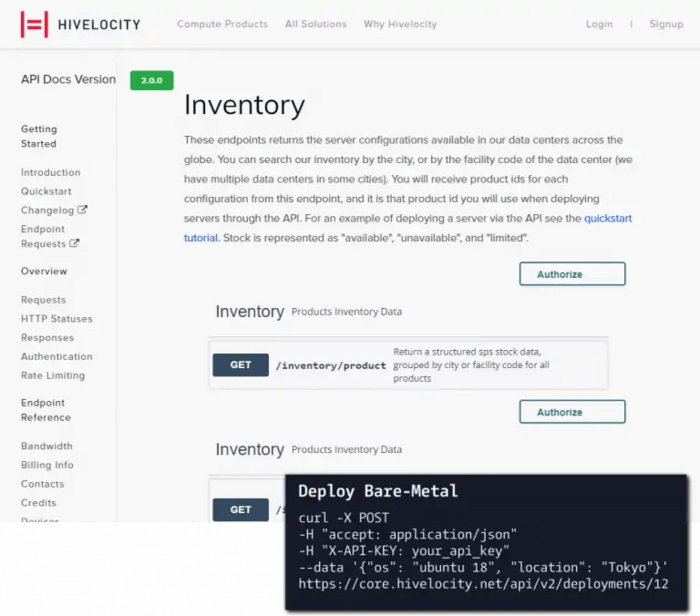Click the main Inventory page title
Image resolution: width=700 pixels, height=616 pixels.
(x=244, y=105)
